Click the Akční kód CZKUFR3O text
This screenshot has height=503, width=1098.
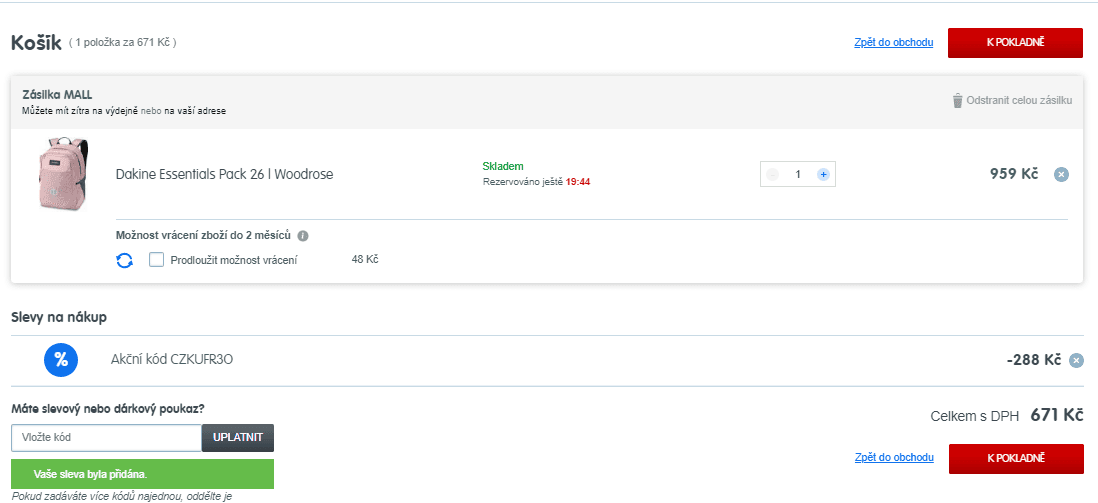point(172,360)
